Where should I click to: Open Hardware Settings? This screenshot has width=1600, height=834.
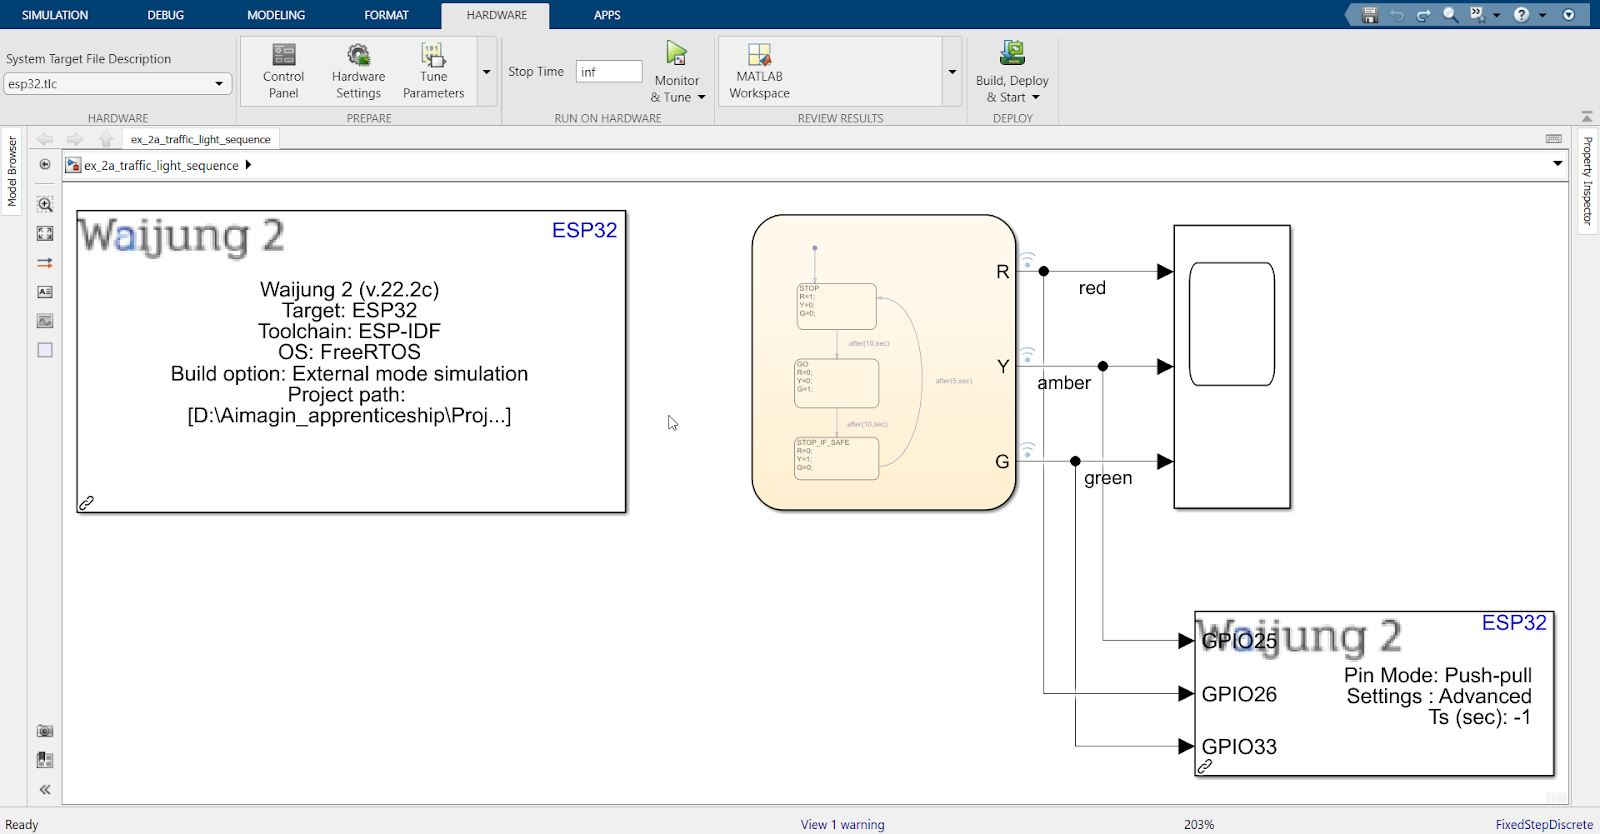tap(358, 70)
